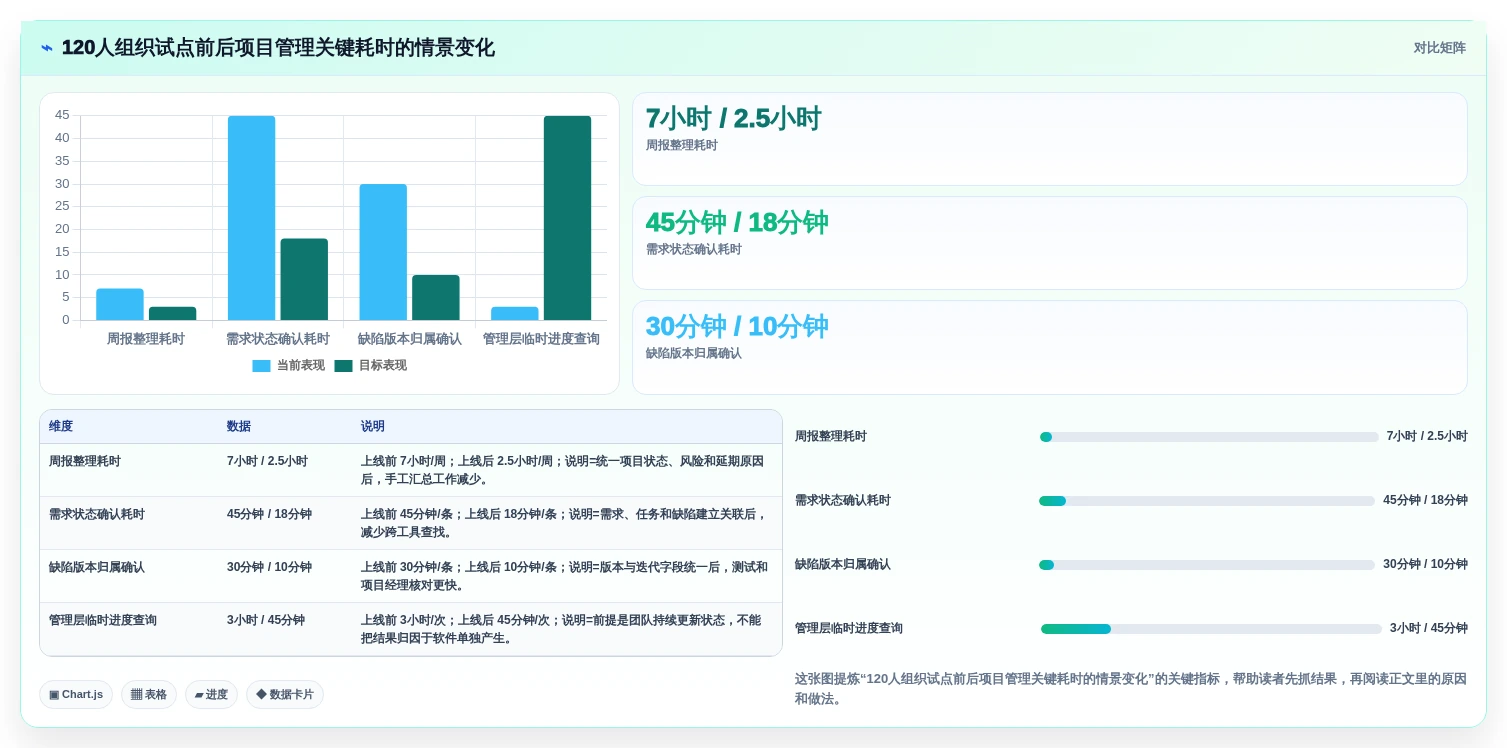Select the 周报整理耗时 table row label
Viewport: 1507px width, 748px height.
tap(85, 461)
